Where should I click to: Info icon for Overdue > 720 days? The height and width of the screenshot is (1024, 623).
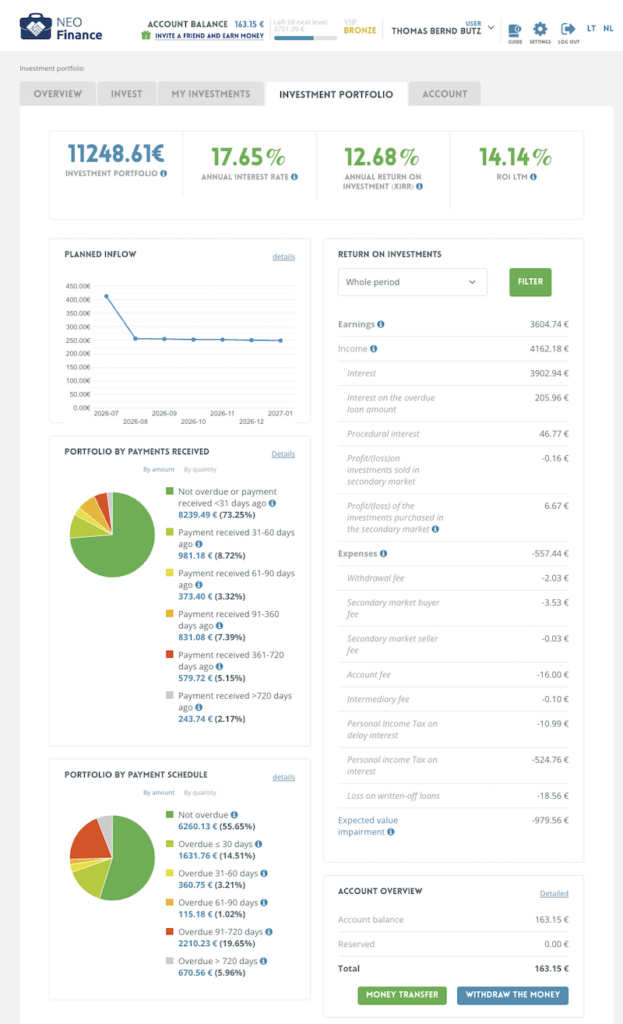coord(264,961)
